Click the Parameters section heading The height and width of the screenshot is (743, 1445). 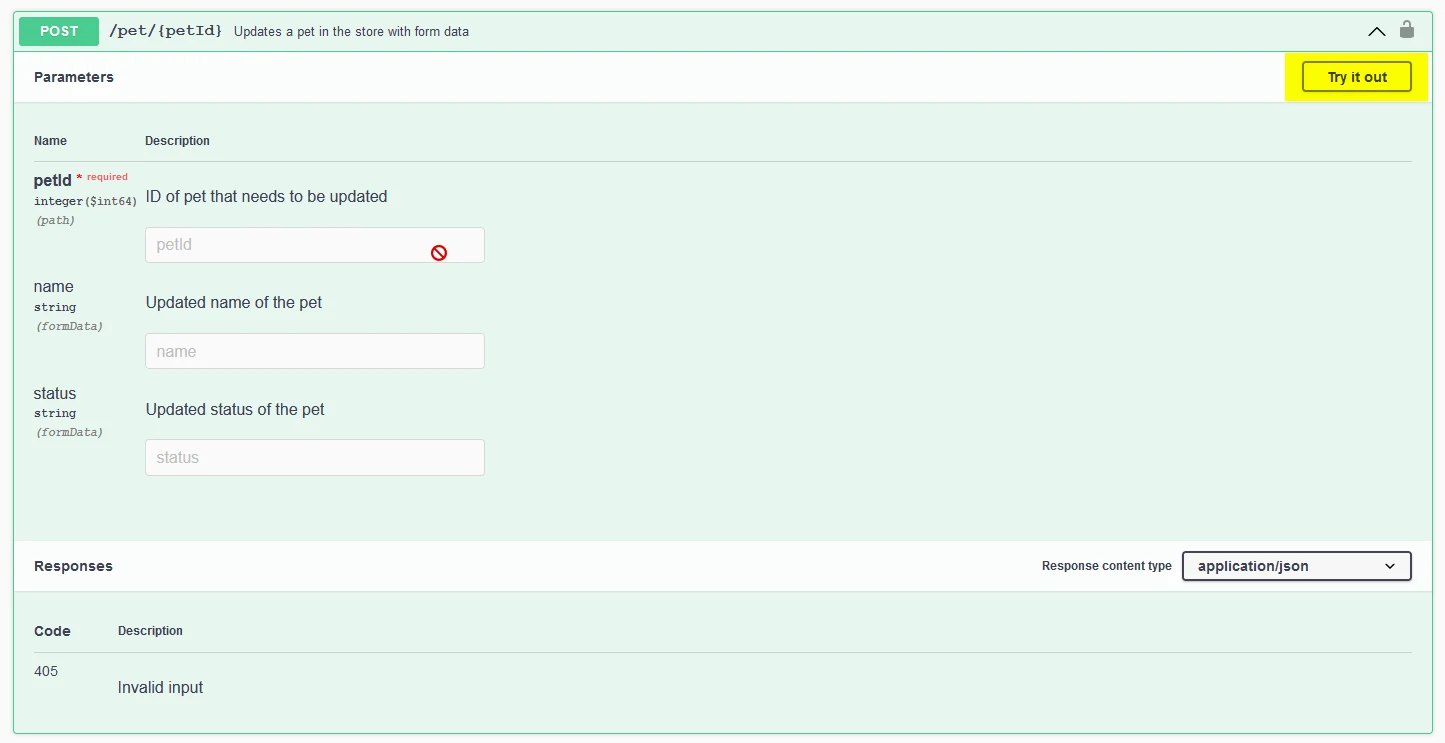(x=74, y=77)
